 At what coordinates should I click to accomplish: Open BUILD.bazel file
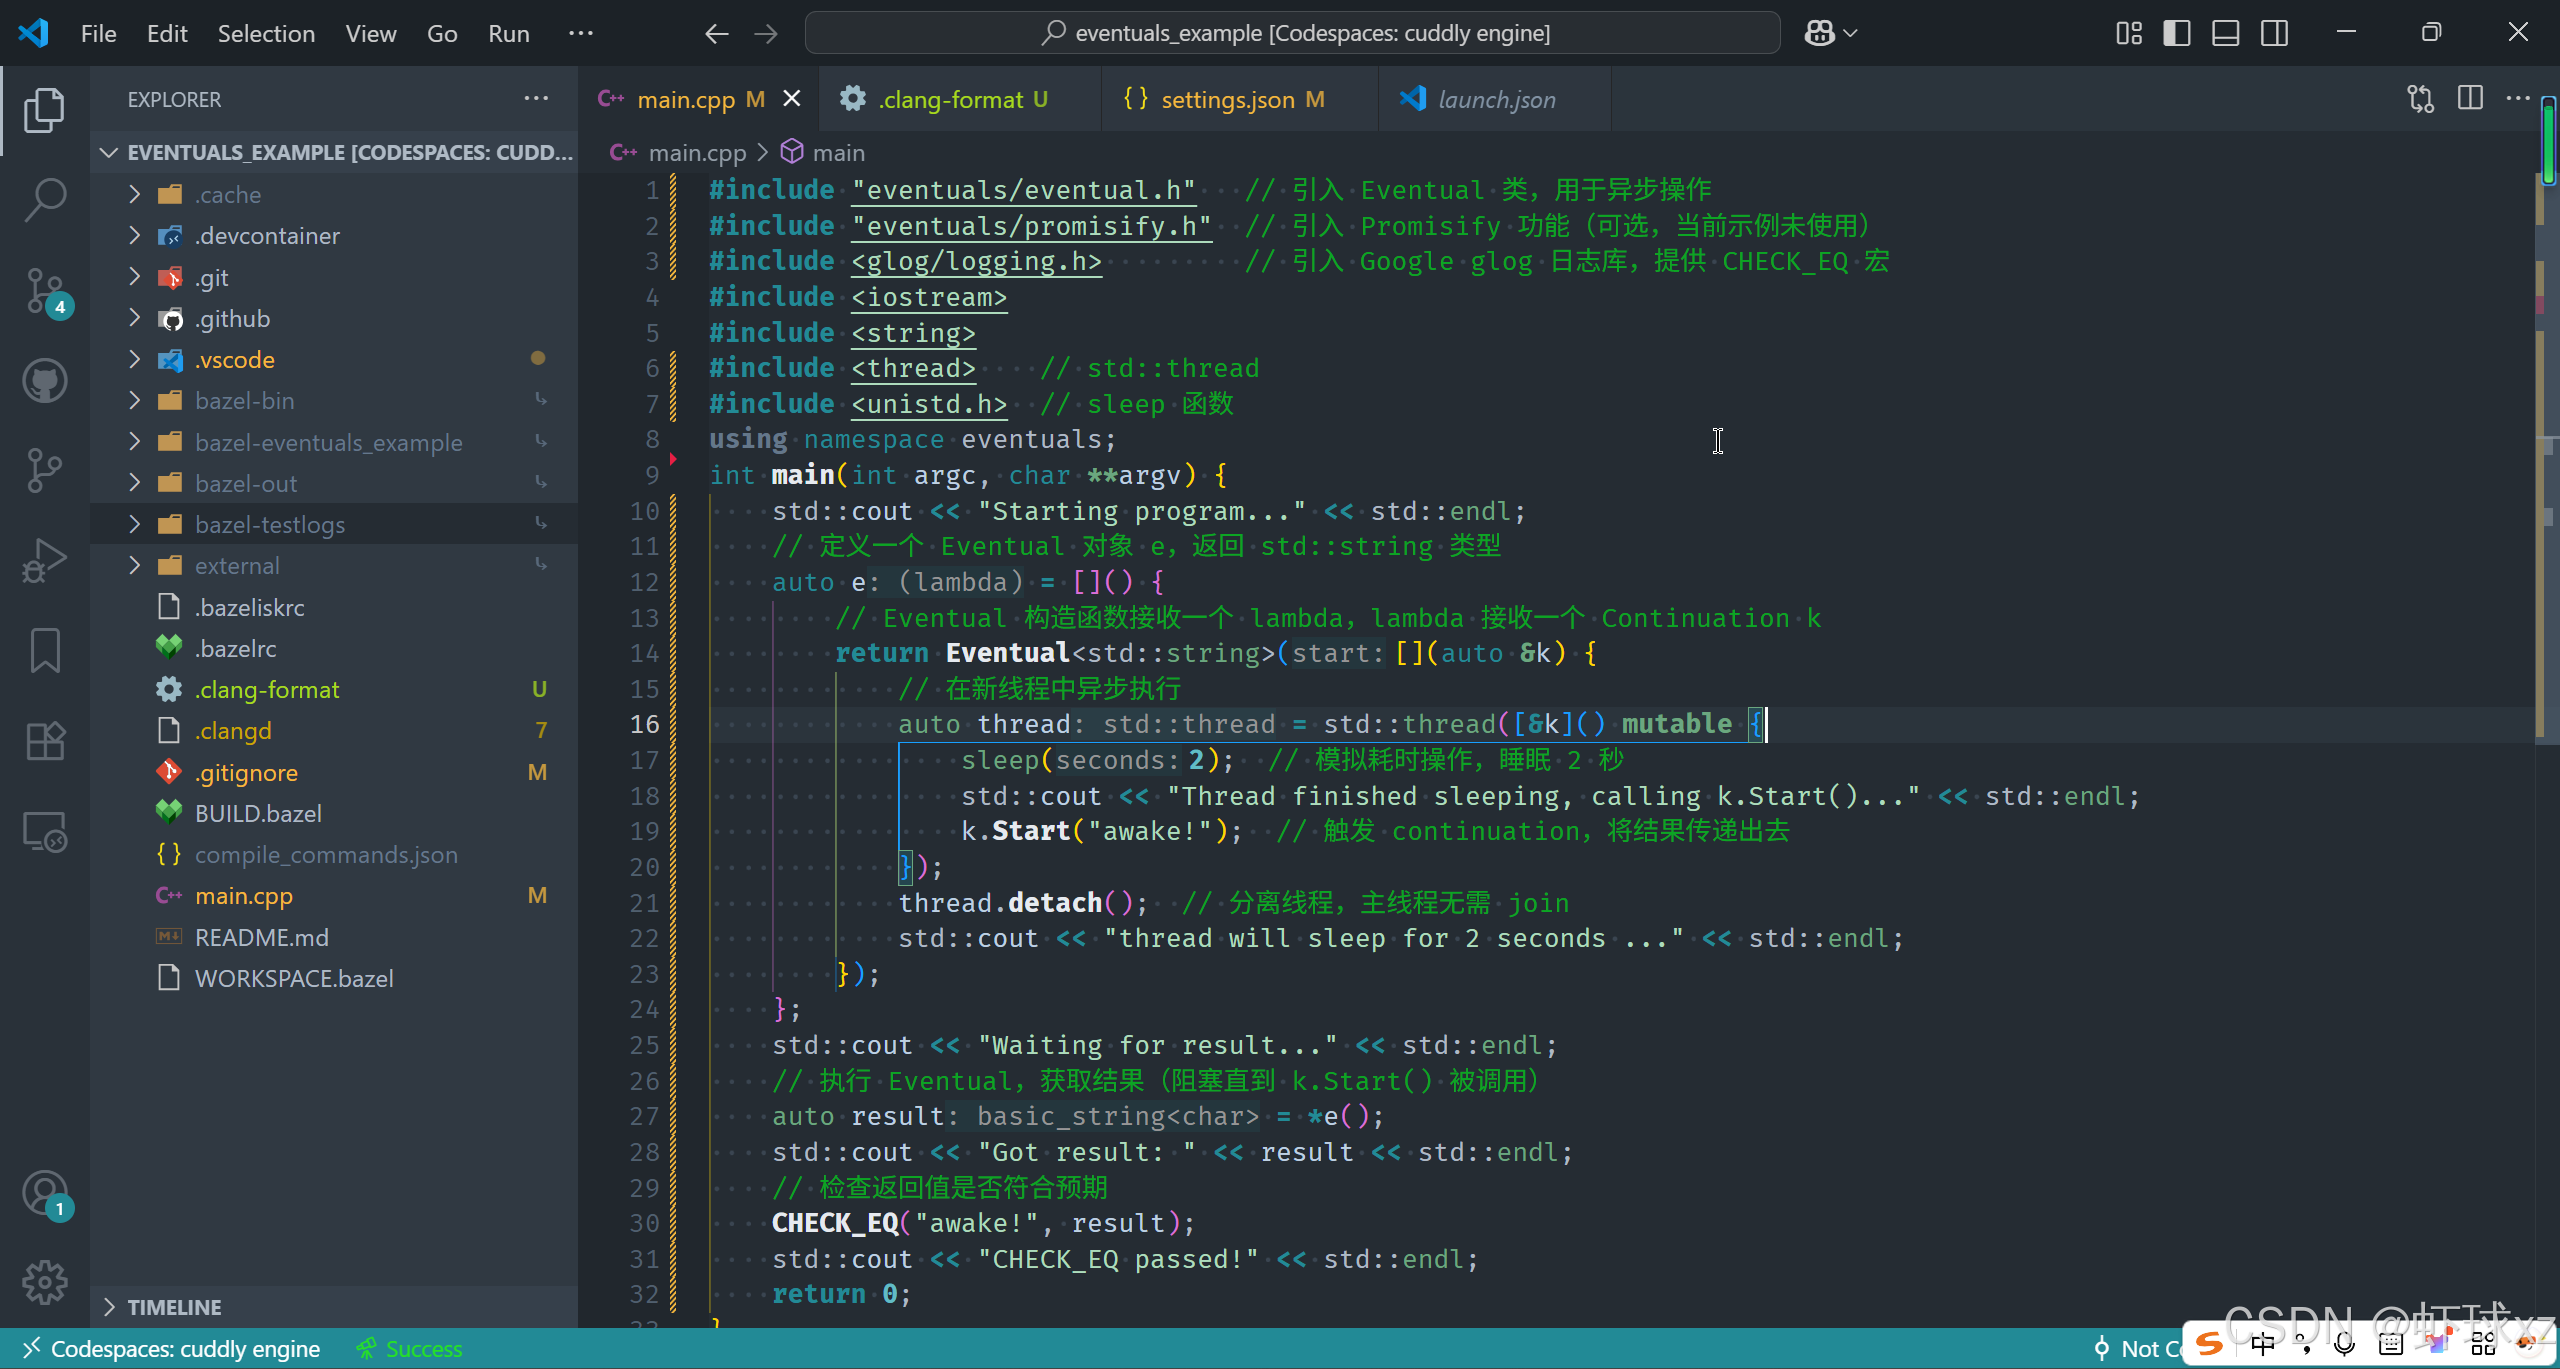(x=335, y=813)
